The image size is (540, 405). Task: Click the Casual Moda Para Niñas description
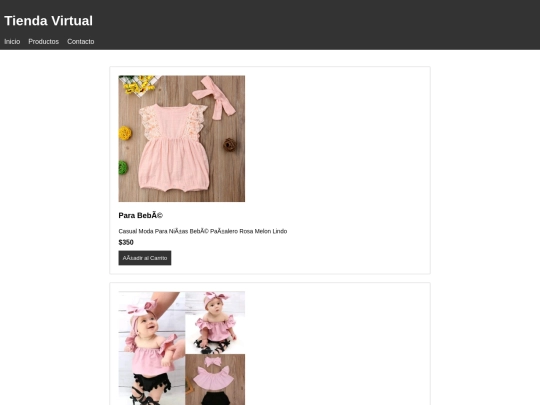click(x=202, y=231)
